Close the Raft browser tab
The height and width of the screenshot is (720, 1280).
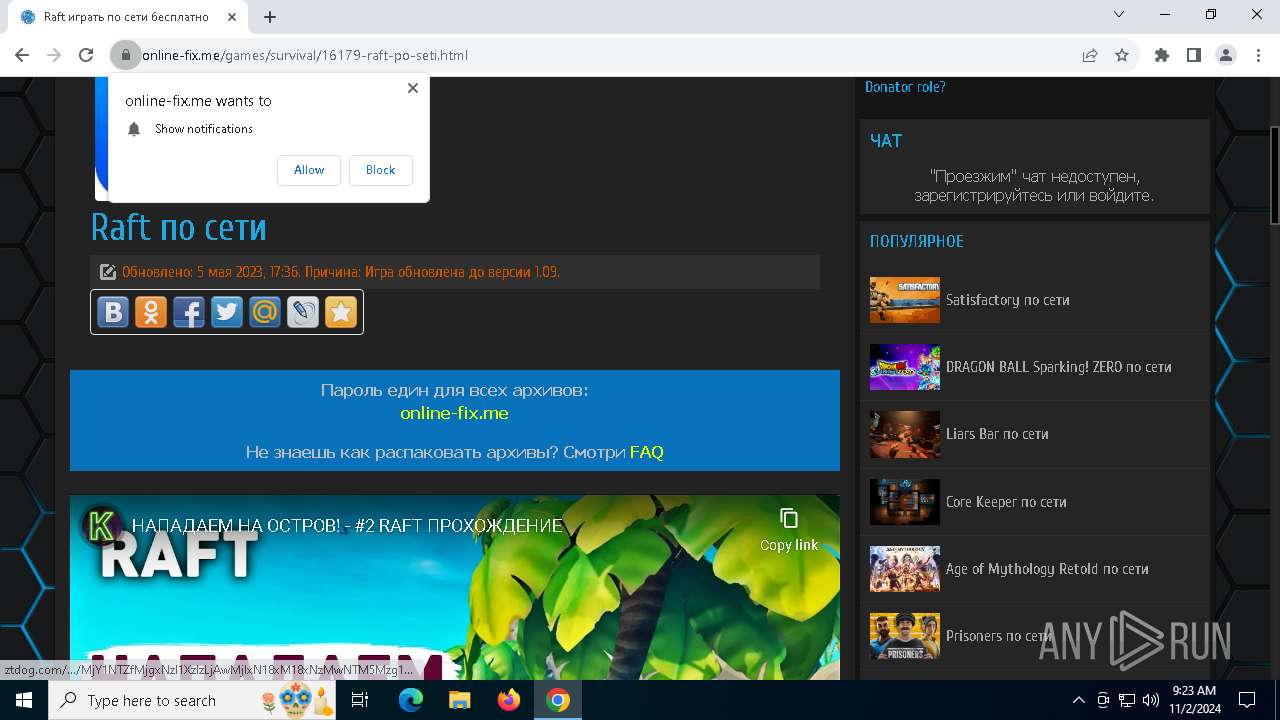coord(233,17)
